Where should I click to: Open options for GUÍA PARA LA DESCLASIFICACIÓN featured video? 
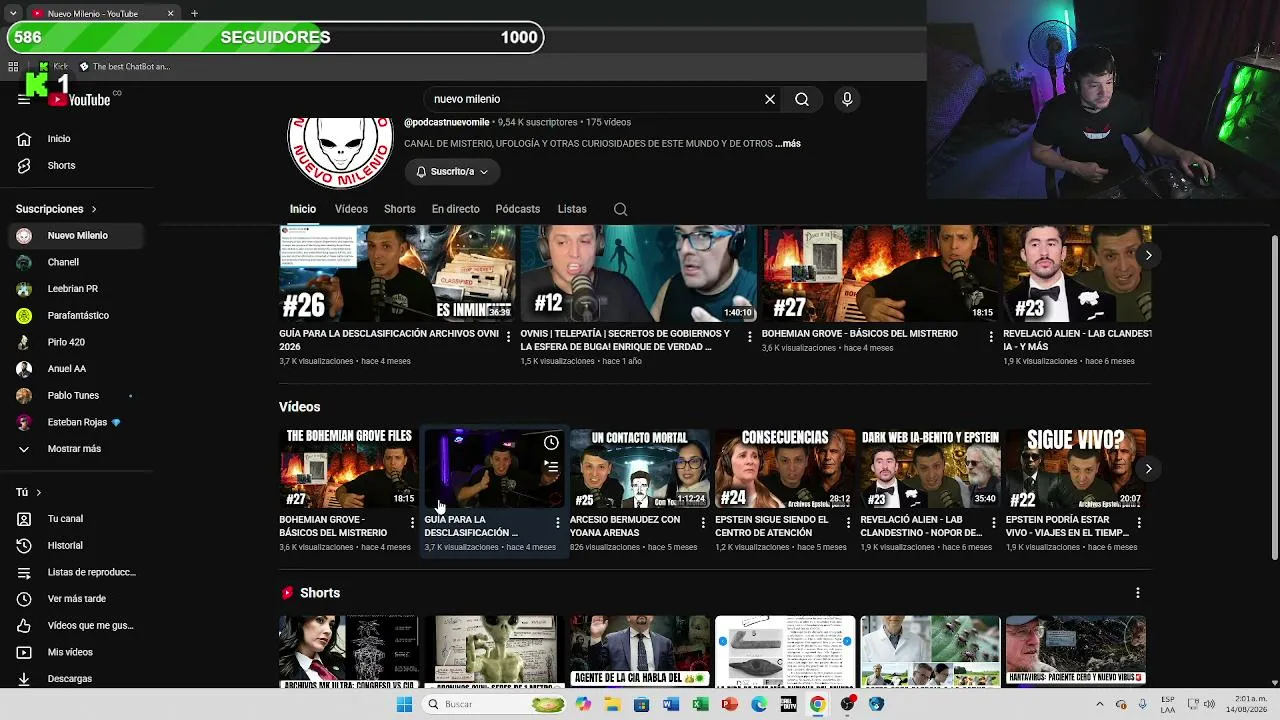click(508, 337)
